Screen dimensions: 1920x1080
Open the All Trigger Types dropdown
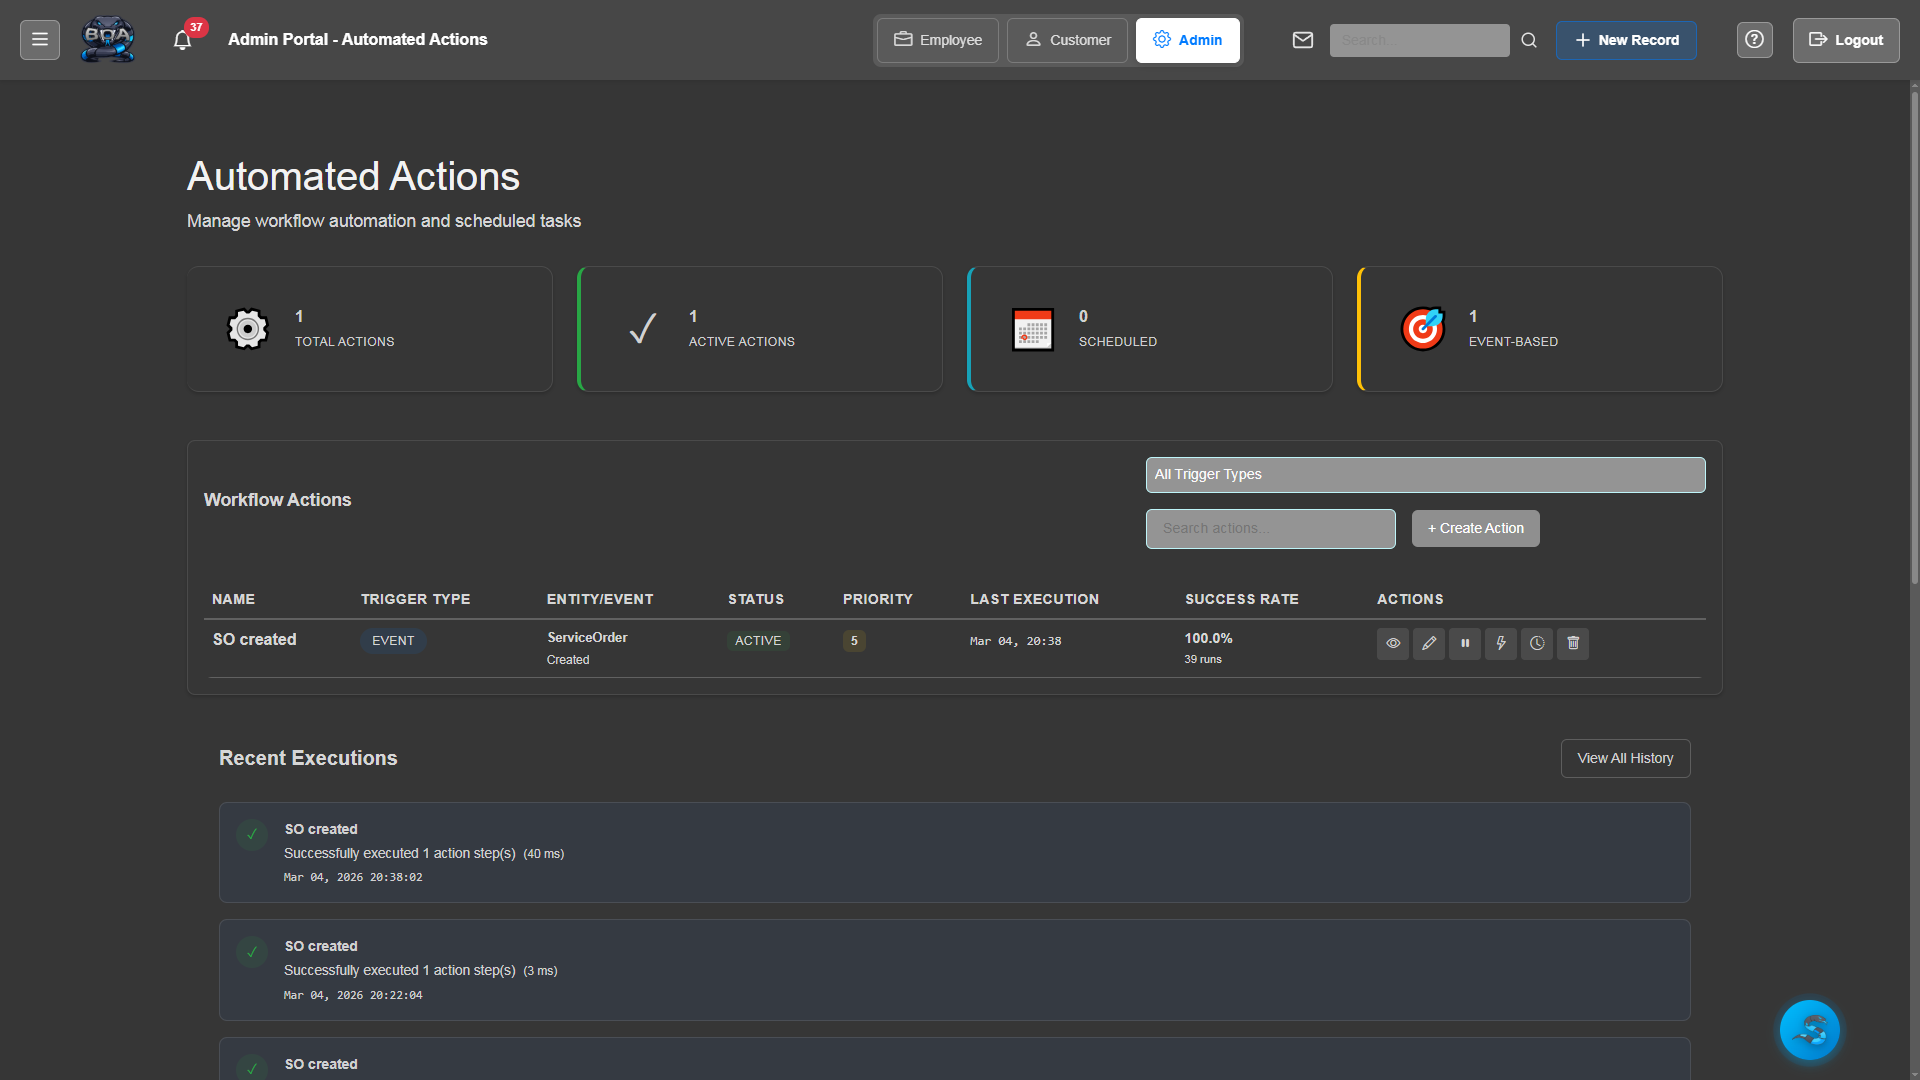click(x=1425, y=474)
